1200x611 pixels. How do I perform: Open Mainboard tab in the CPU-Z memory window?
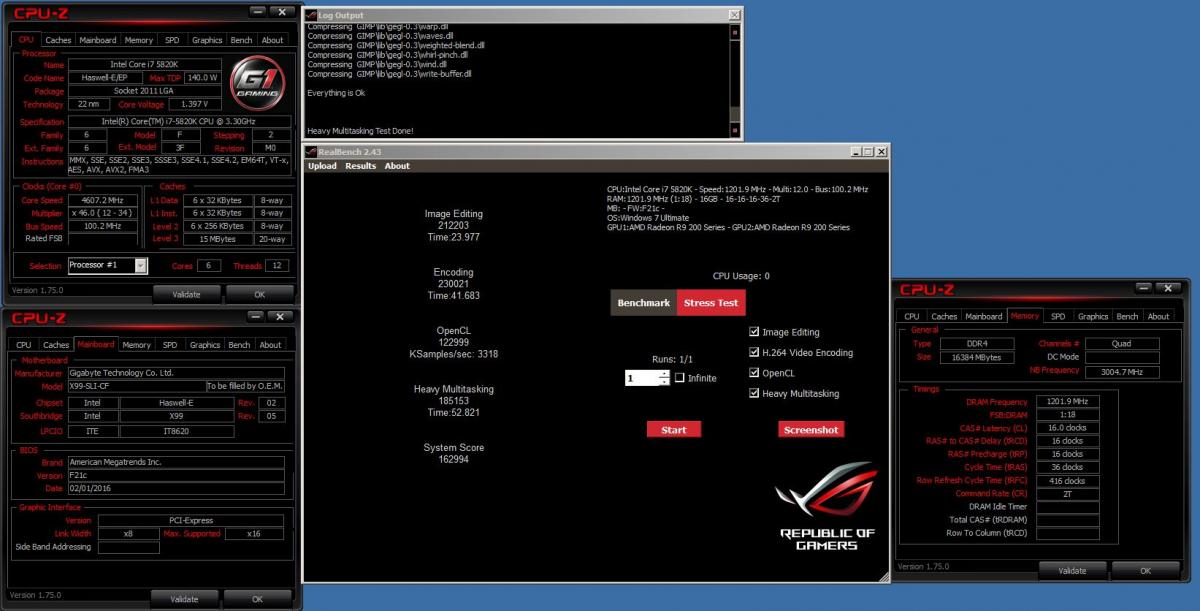coord(984,316)
